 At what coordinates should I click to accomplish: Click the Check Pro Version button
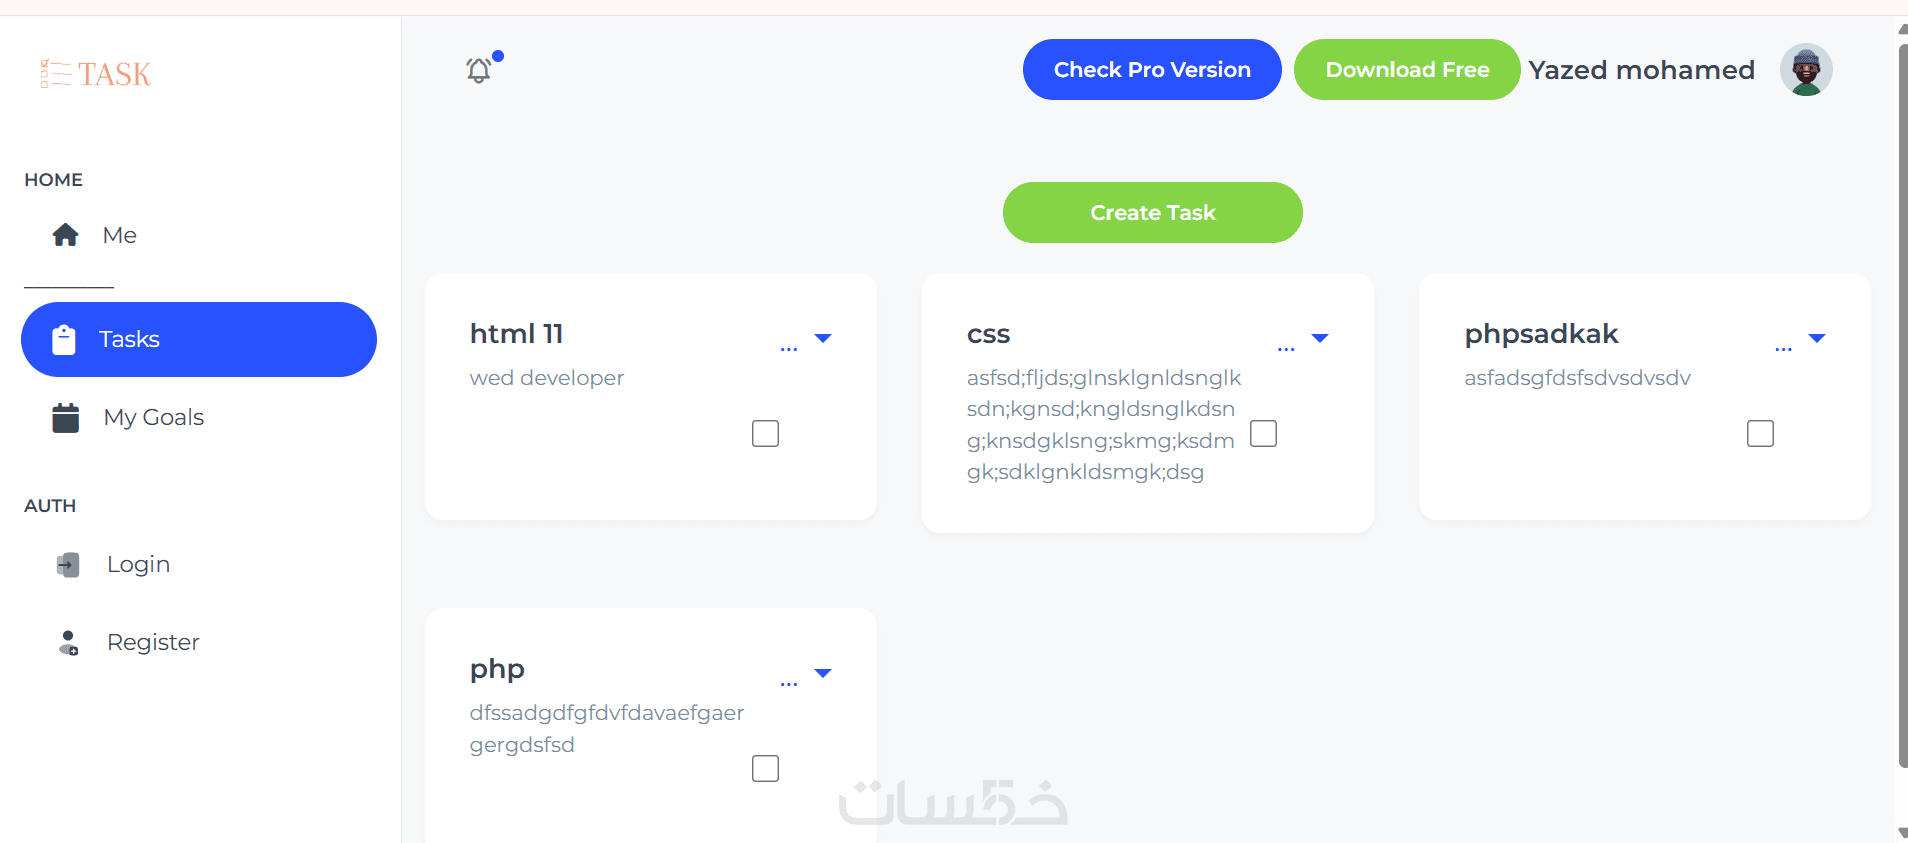(x=1152, y=70)
